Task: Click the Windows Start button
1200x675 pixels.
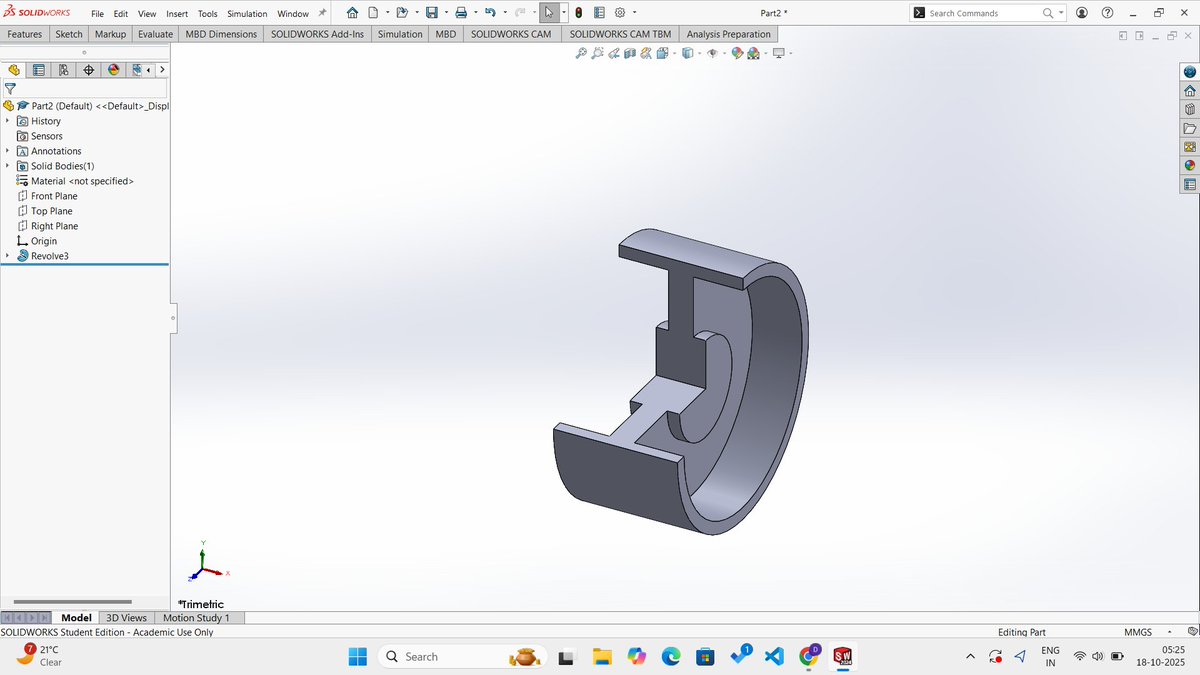Action: pos(357,656)
